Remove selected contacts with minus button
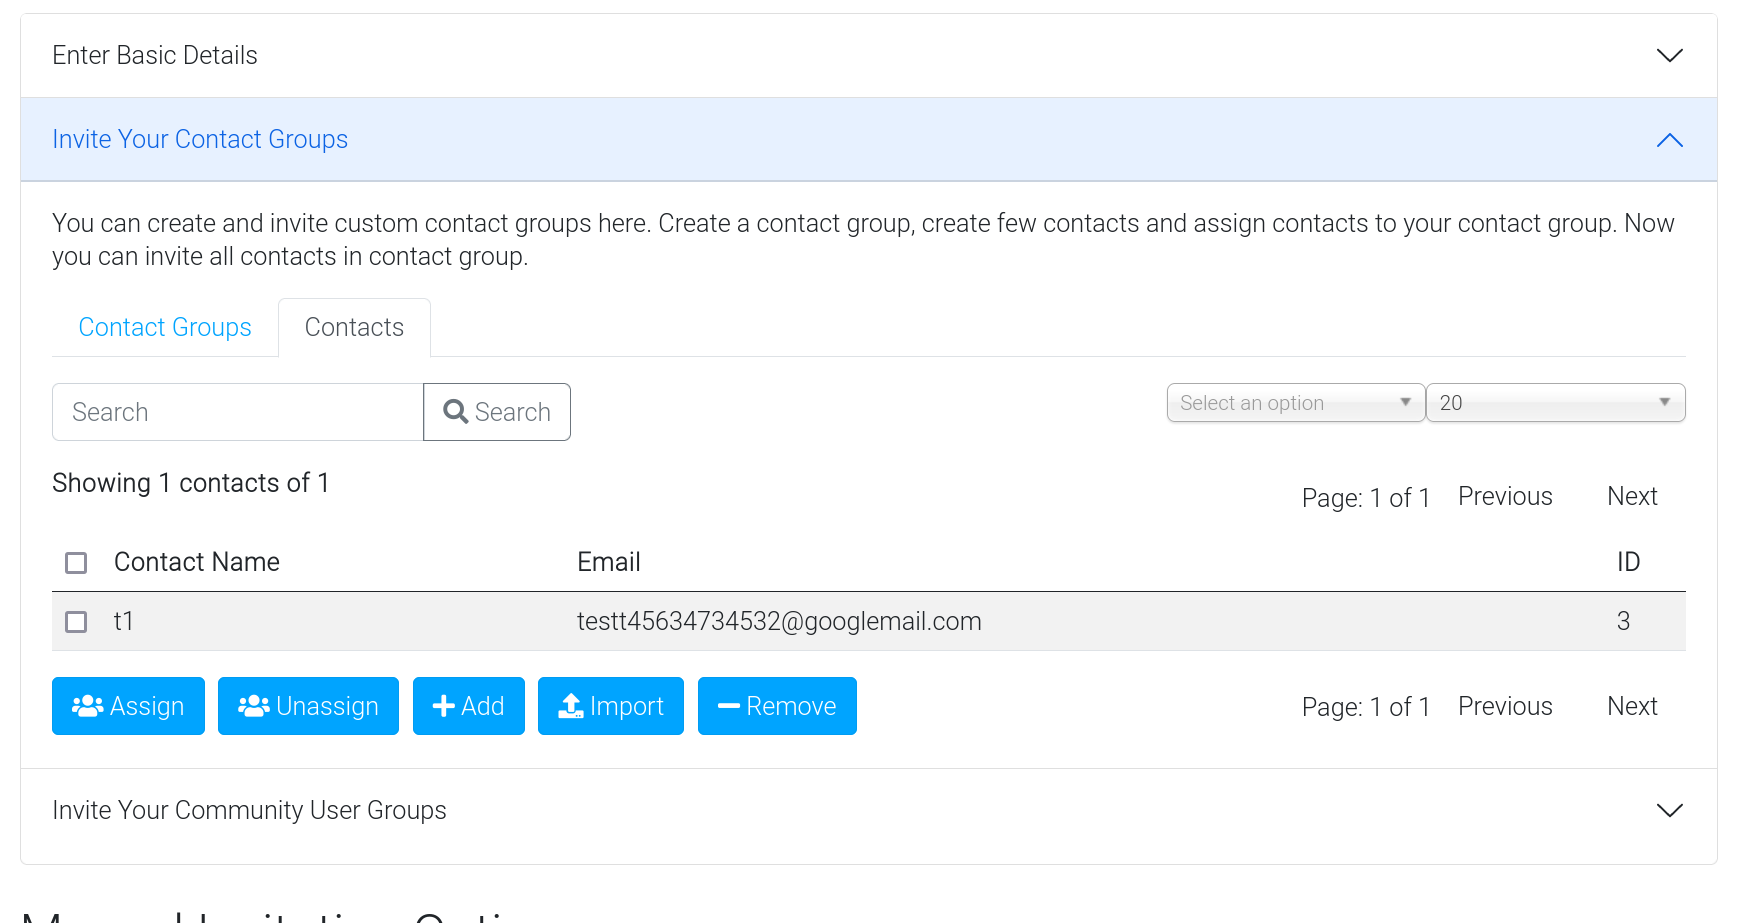1739x923 pixels. (x=776, y=706)
